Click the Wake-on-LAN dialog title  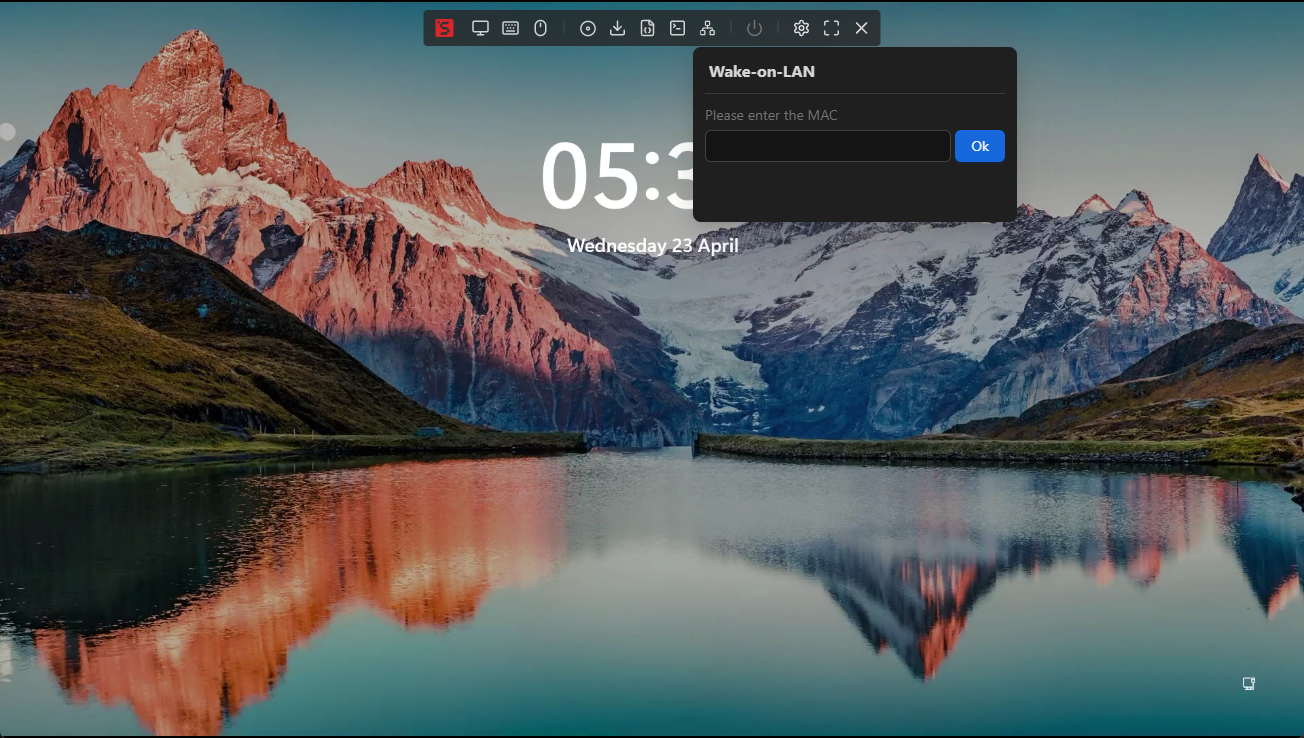762,71
